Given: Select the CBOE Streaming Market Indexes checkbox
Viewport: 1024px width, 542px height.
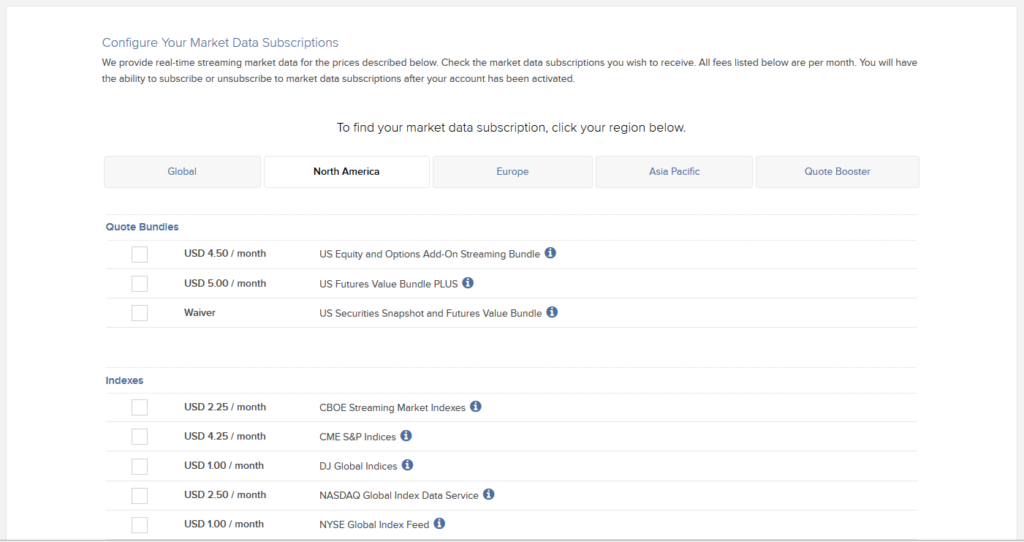Looking at the screenshot, I should (x=139, y=408).
